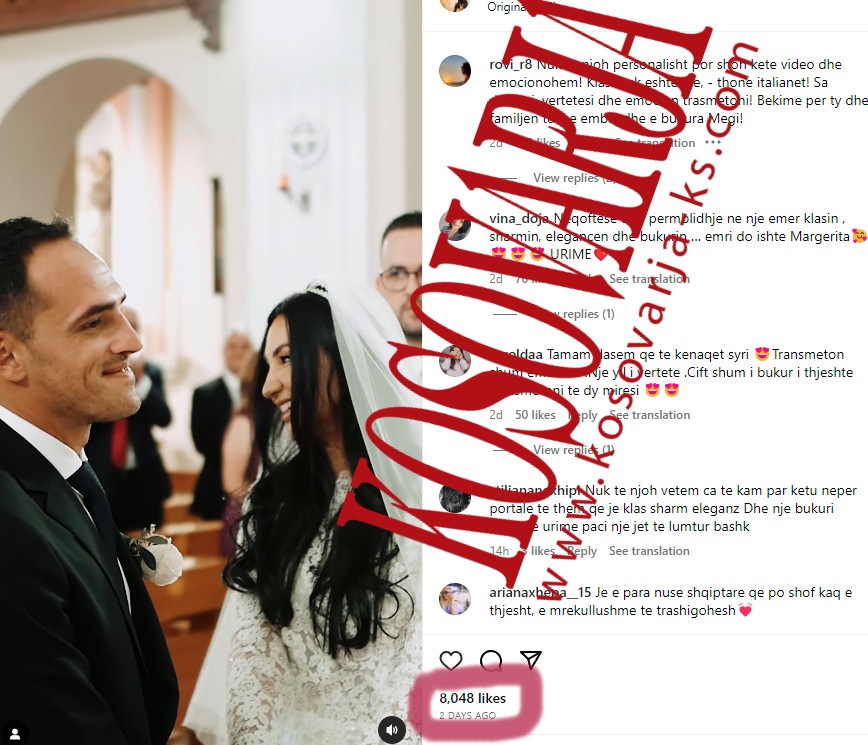Open vina_doja avatar

(455, 225)
